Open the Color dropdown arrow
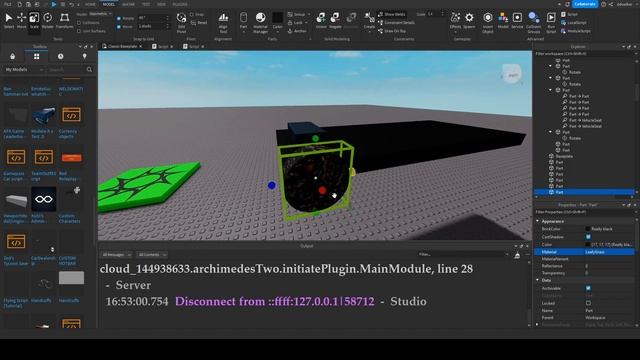The image size is (640, 360). (278, 32)
